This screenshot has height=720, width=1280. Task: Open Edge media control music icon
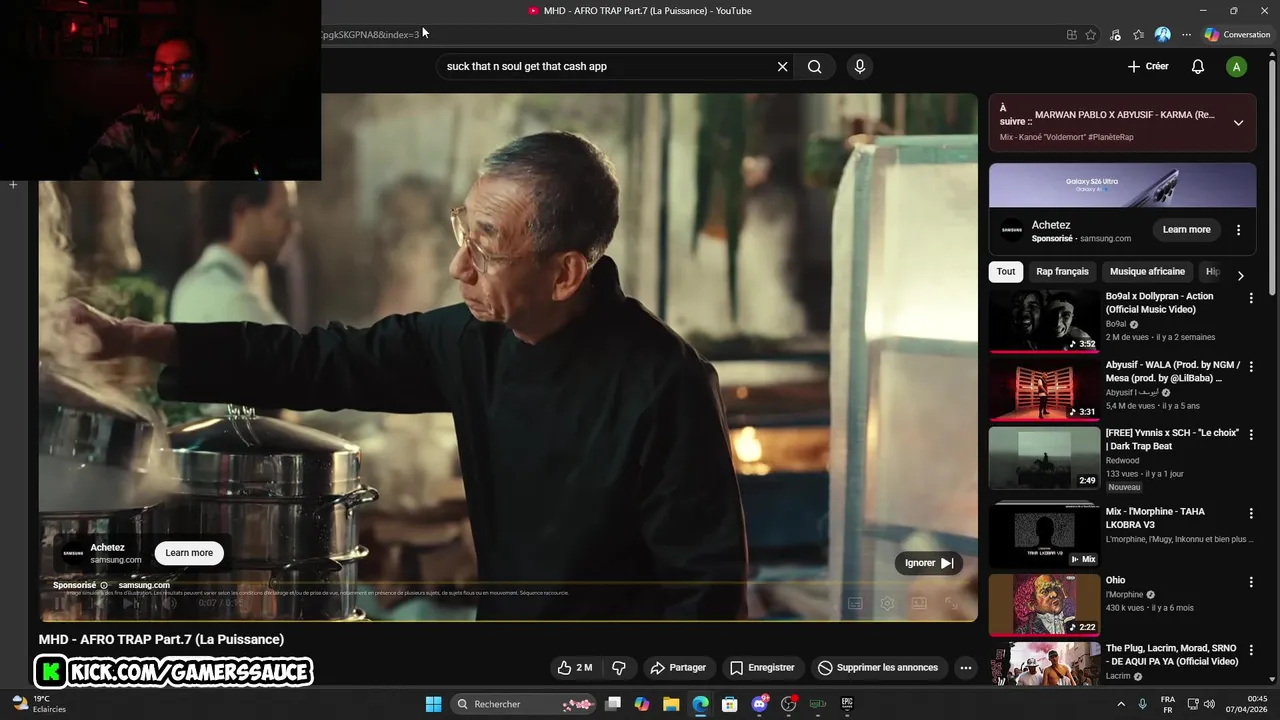pyautogui.click(x=1115, y=35)
